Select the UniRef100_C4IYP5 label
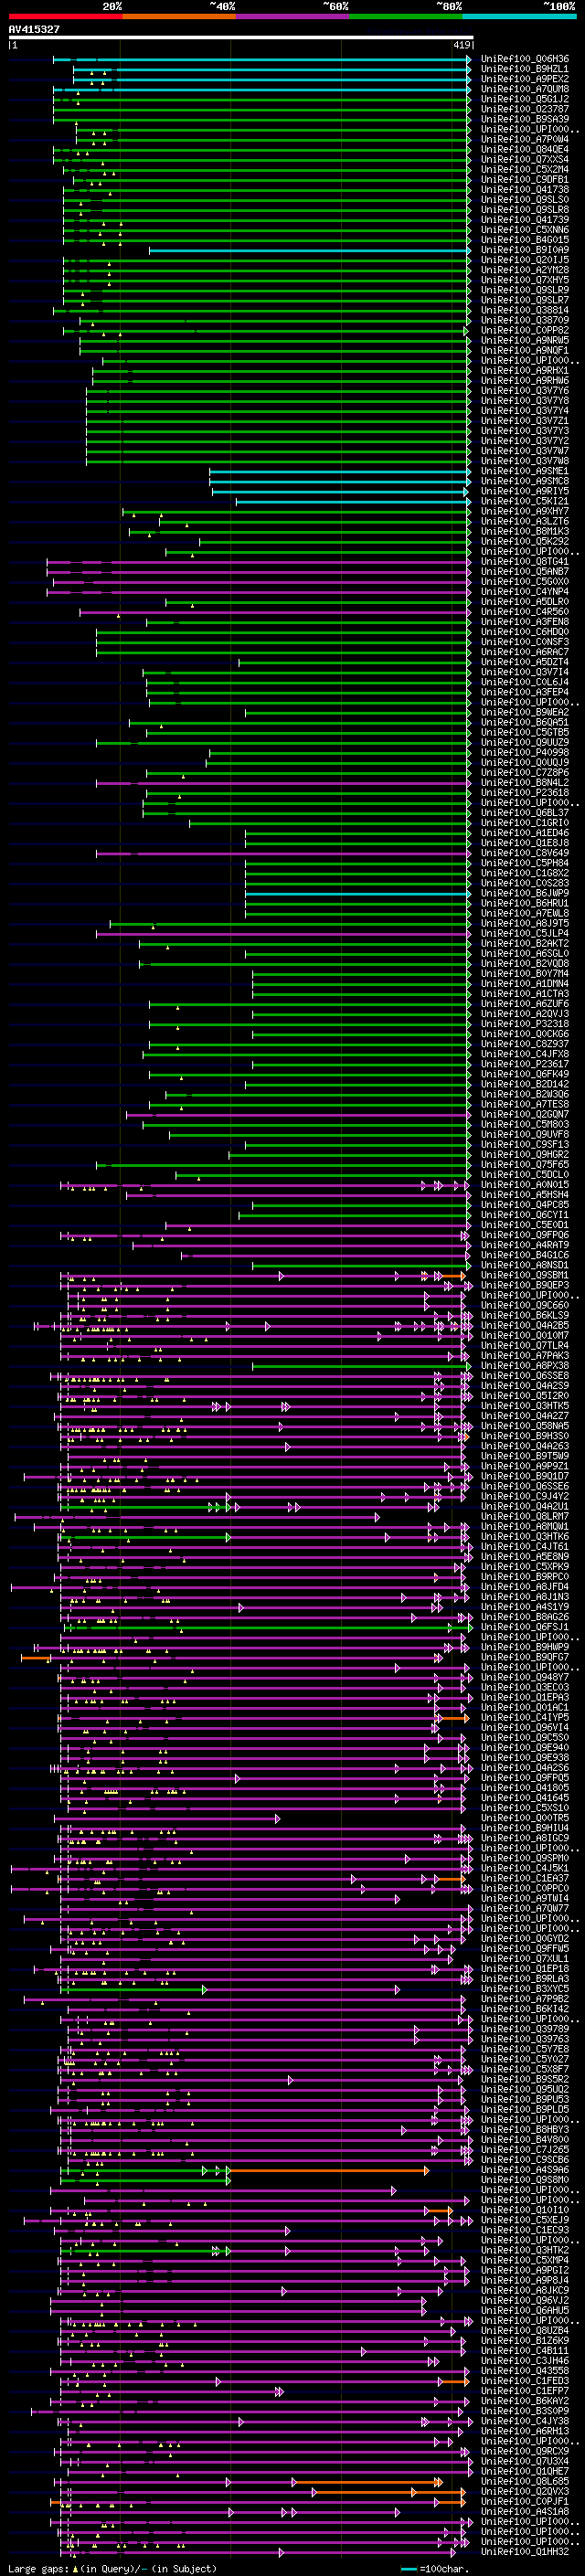 coord(525,1717)
